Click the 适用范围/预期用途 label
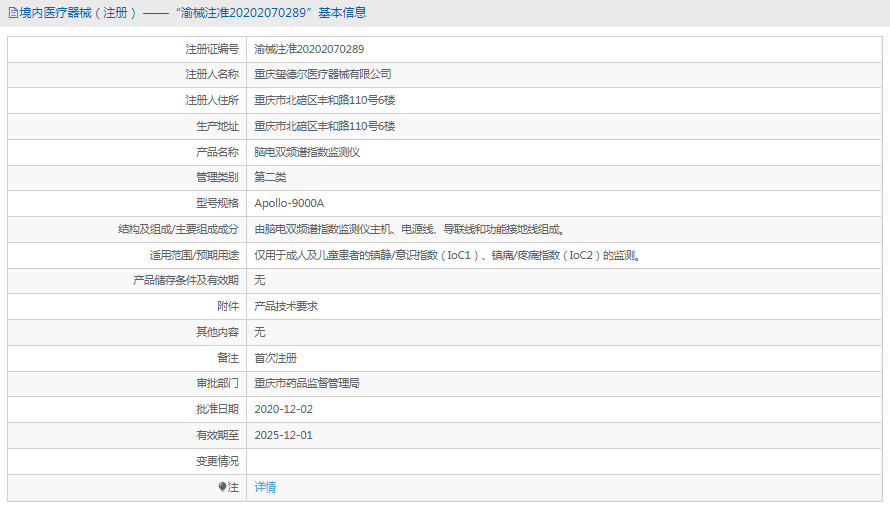 (x=194, y=256)
